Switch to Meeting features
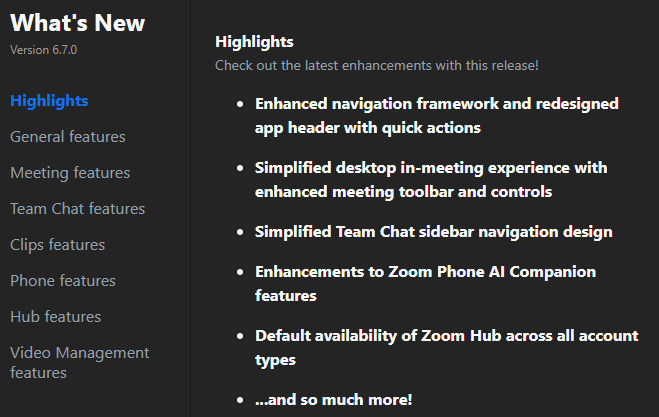The width and height of the screenshot is (659, 417). coord(70,173)
